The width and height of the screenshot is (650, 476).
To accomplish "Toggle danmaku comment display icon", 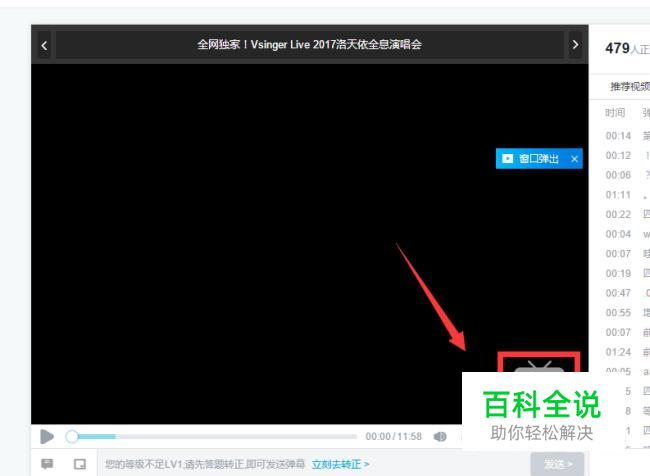I will 47,464.
